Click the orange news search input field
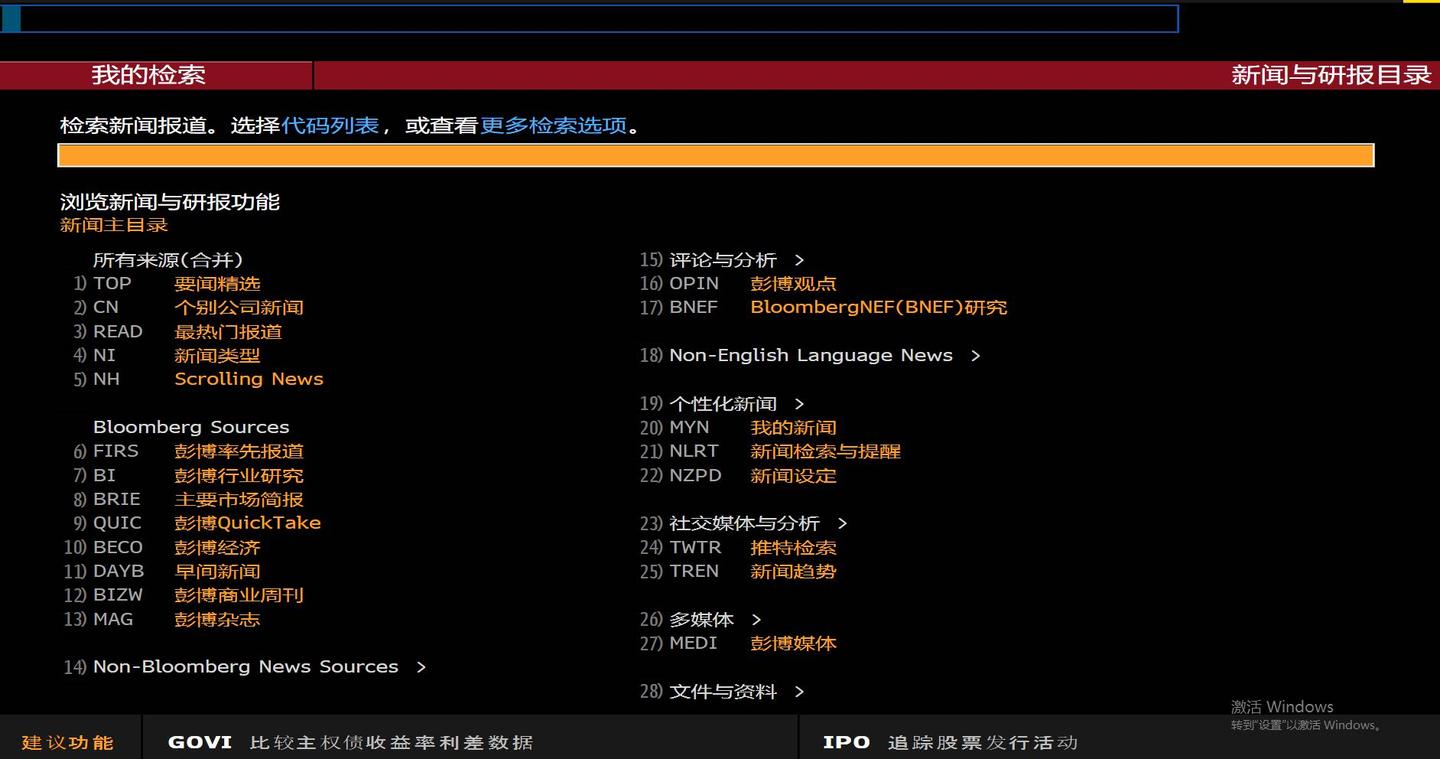 715,155
